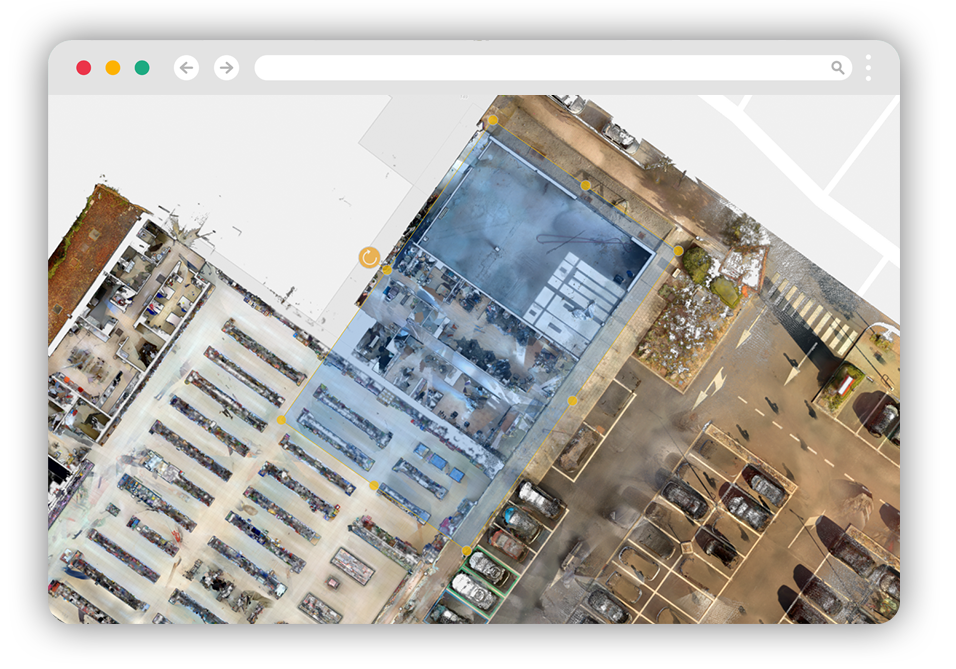Click the orange rotate handle on the selection
The height and width of the screenshot is (669, 956).
pos(369,258)
